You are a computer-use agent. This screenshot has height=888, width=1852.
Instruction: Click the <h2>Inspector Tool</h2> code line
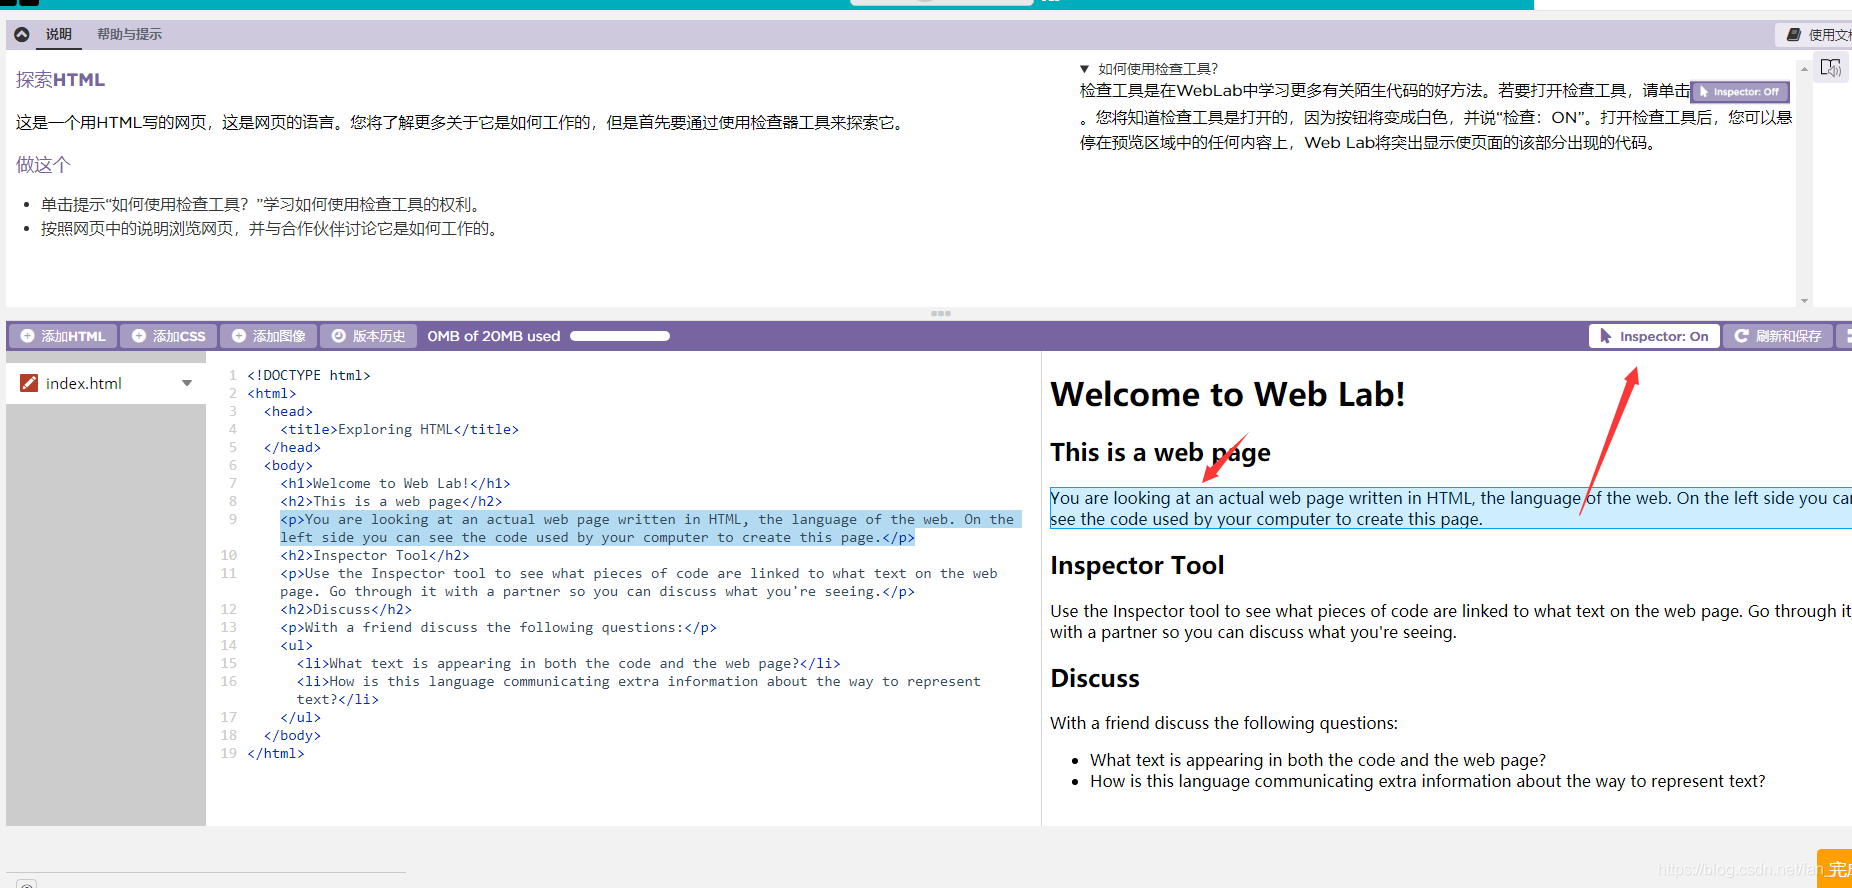pyautogui.click(x=375, y=555)
